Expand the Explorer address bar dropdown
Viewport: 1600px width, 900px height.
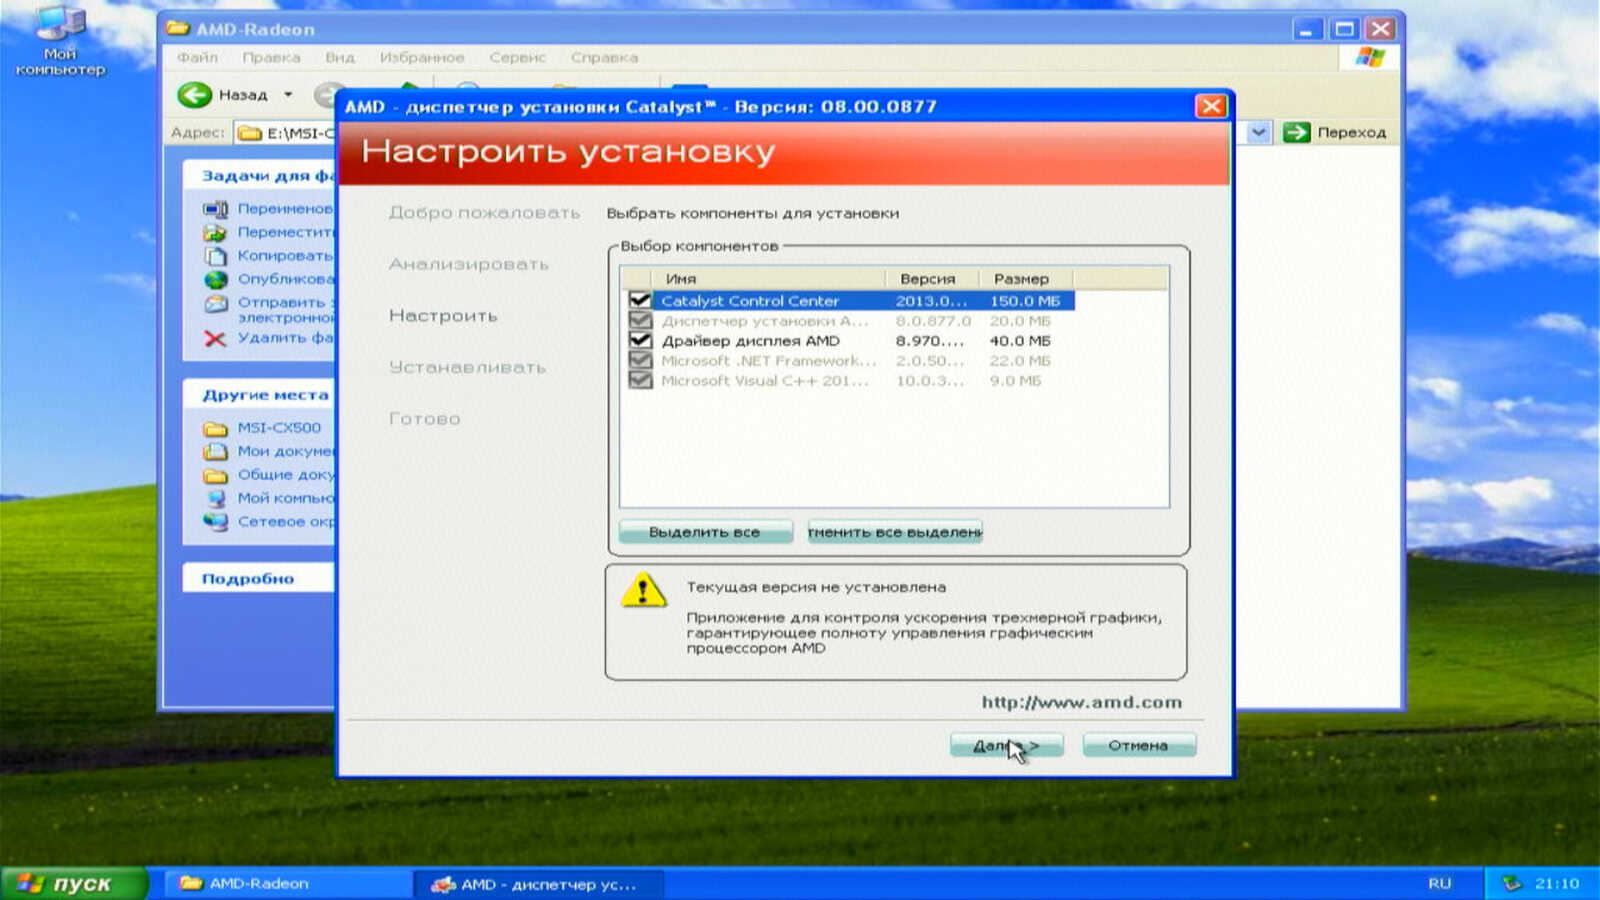point(1258,132)
